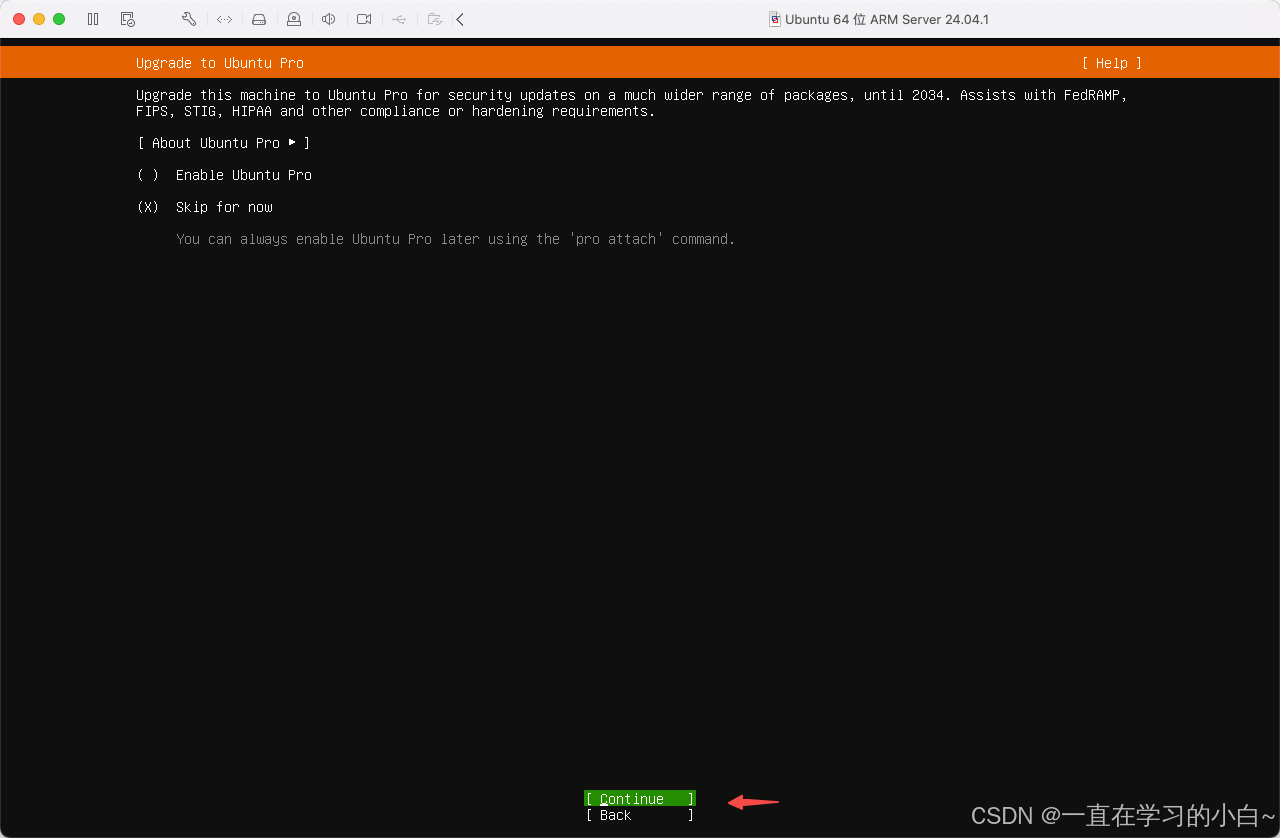
Task: Click the Continue button
Action: click(640, 798)
